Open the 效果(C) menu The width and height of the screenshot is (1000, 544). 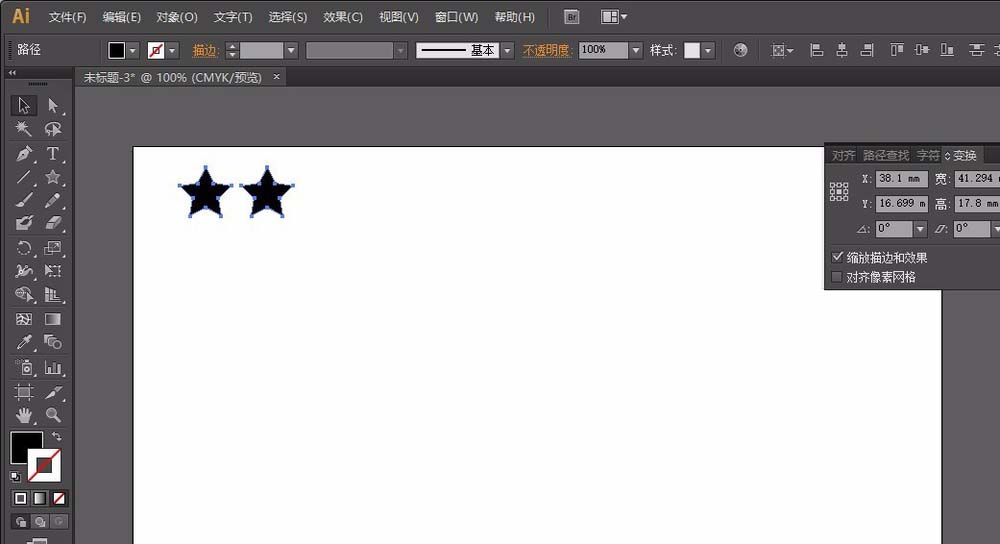tap(343, 17)
